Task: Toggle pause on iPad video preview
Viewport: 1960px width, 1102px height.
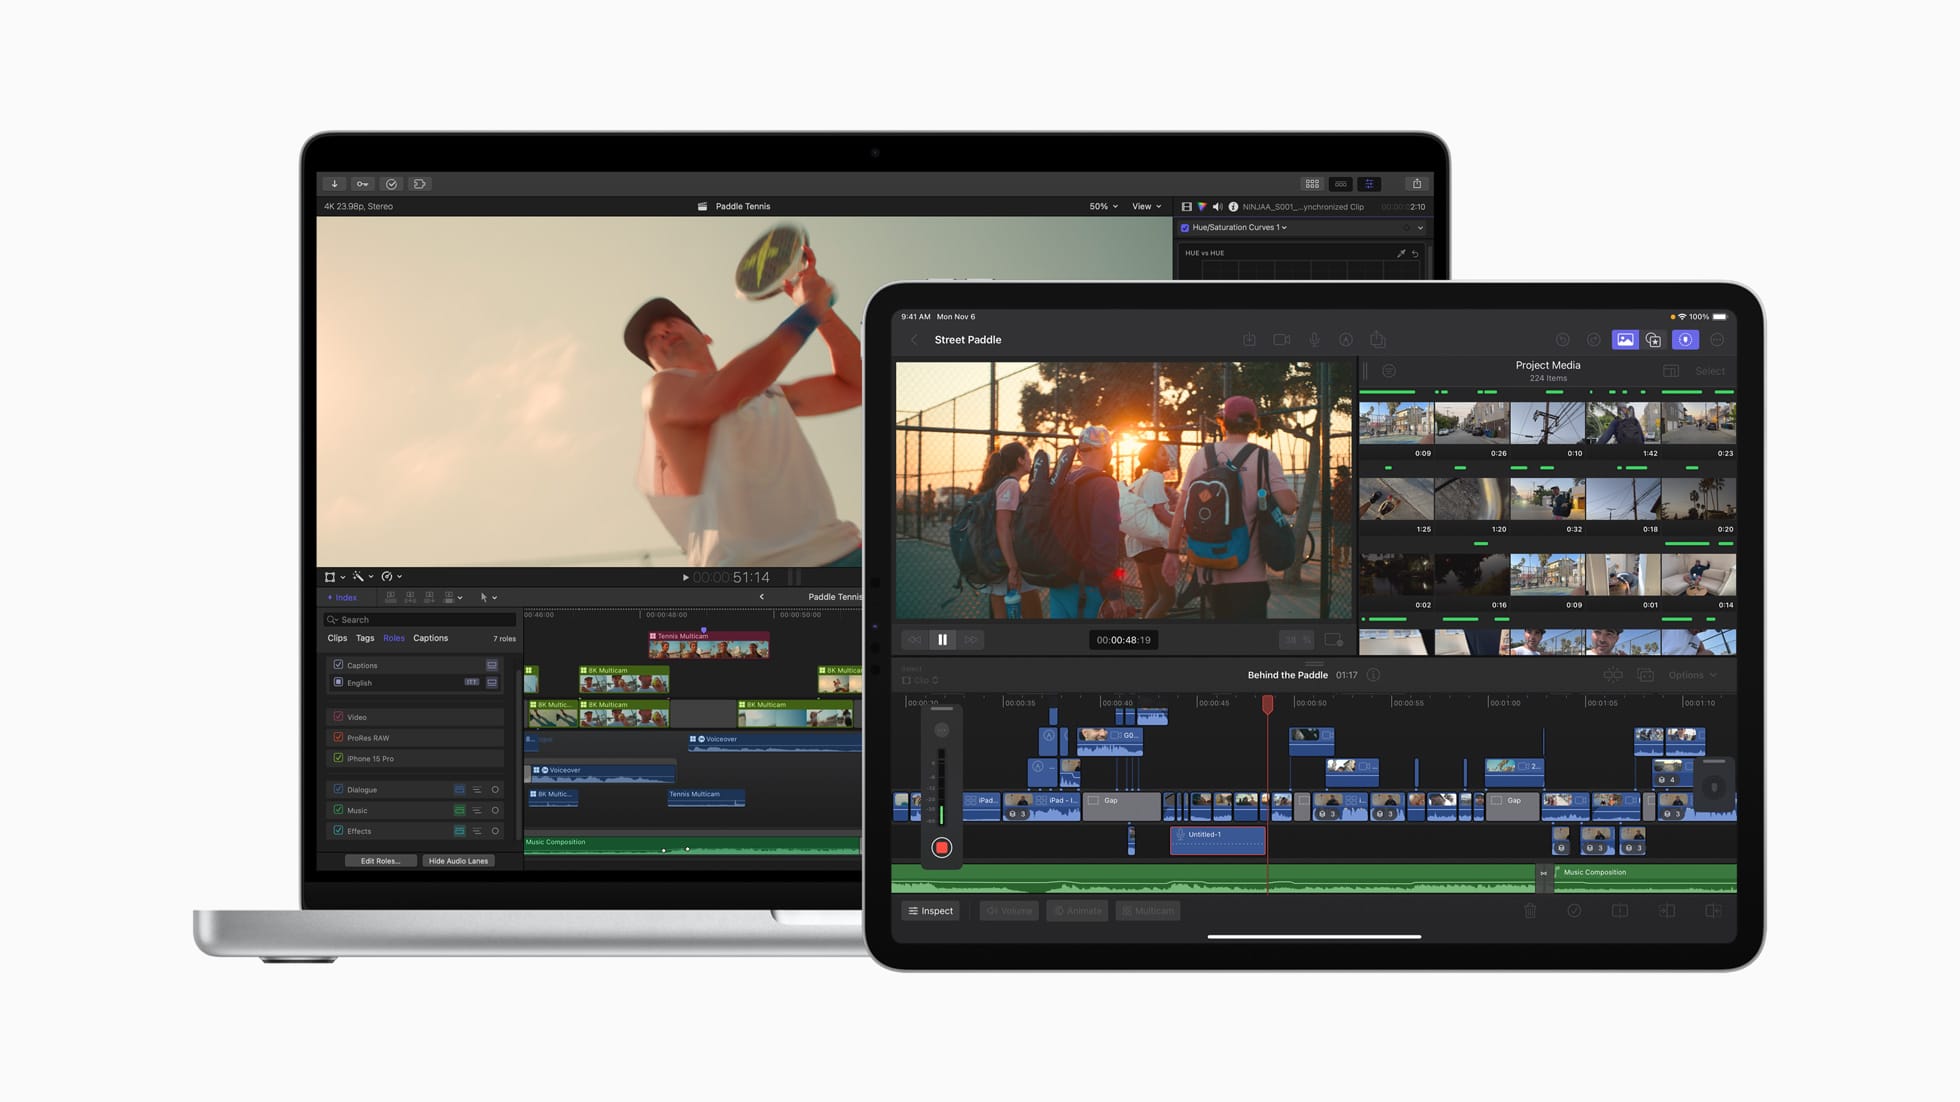Action: [941, 639]
